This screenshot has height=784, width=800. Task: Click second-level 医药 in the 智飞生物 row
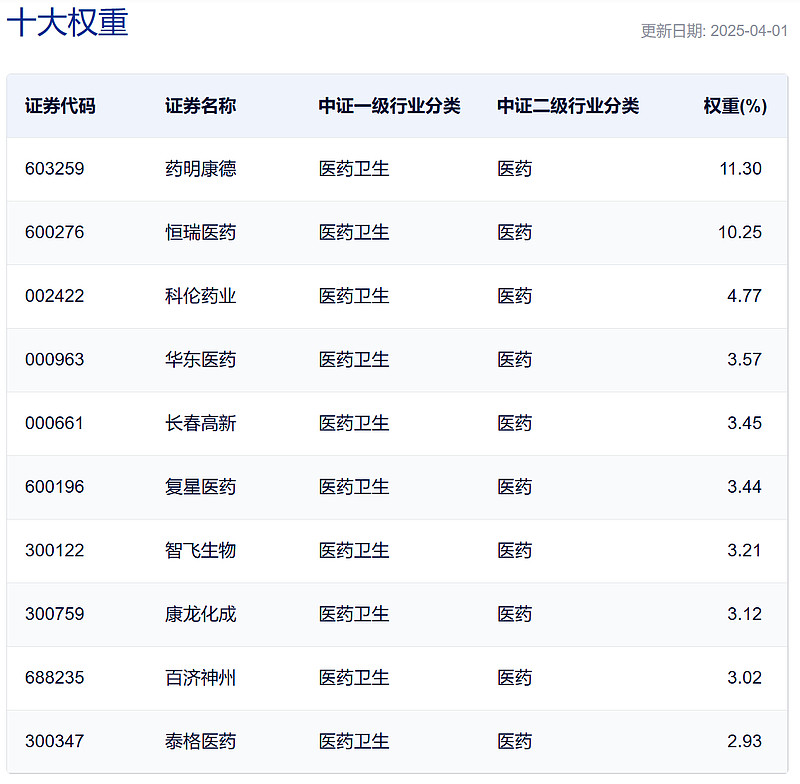515,550
